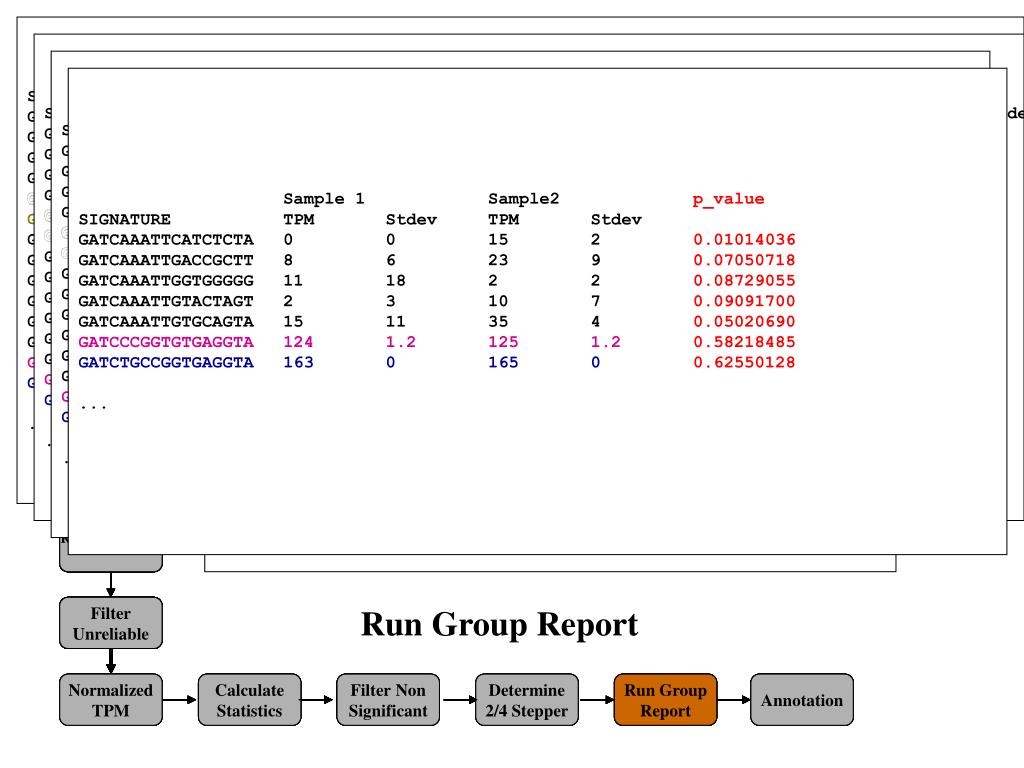Select Sample2 TPM value 165
The height and width of the screenshot is (768, 1024).
point(504,362)
